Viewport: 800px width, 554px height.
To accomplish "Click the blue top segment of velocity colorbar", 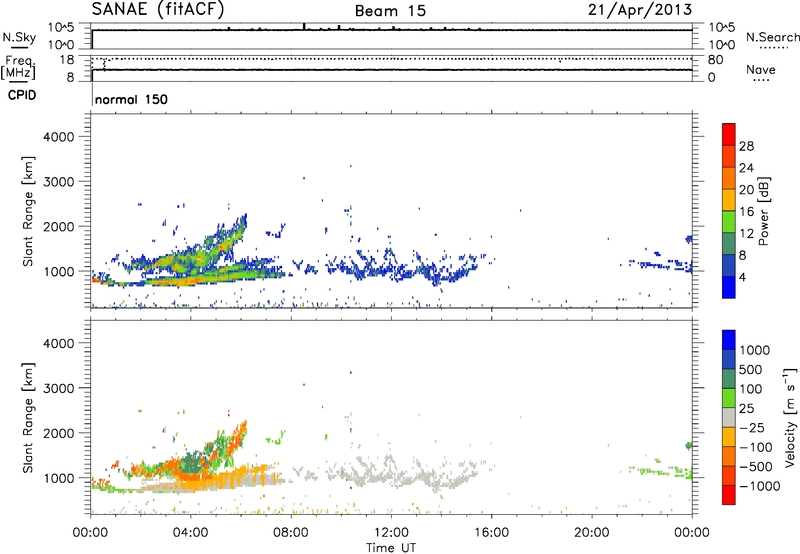I will (x=729, y=340).
